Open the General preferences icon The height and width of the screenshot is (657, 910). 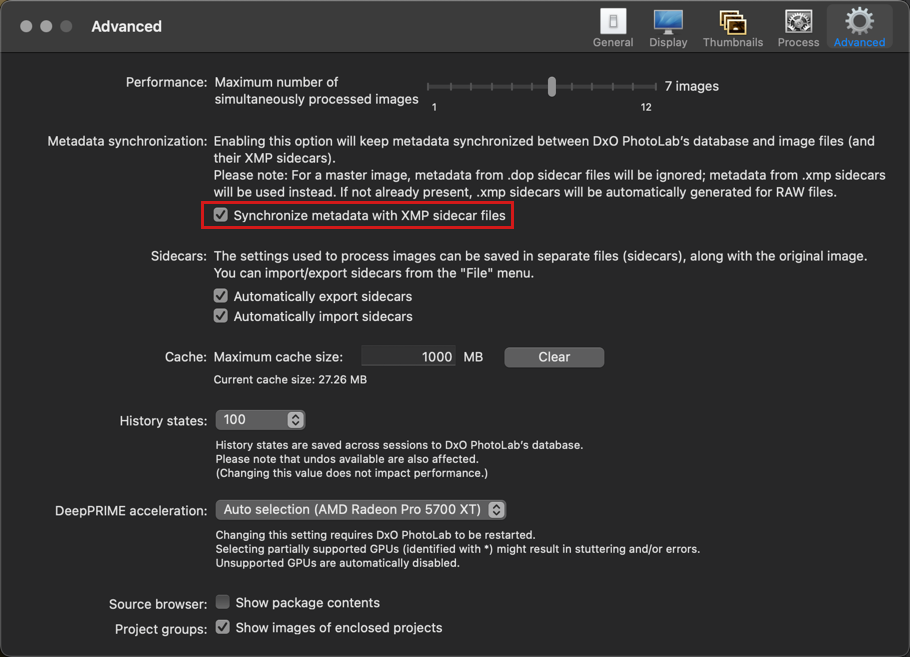[x=613, y=22]
